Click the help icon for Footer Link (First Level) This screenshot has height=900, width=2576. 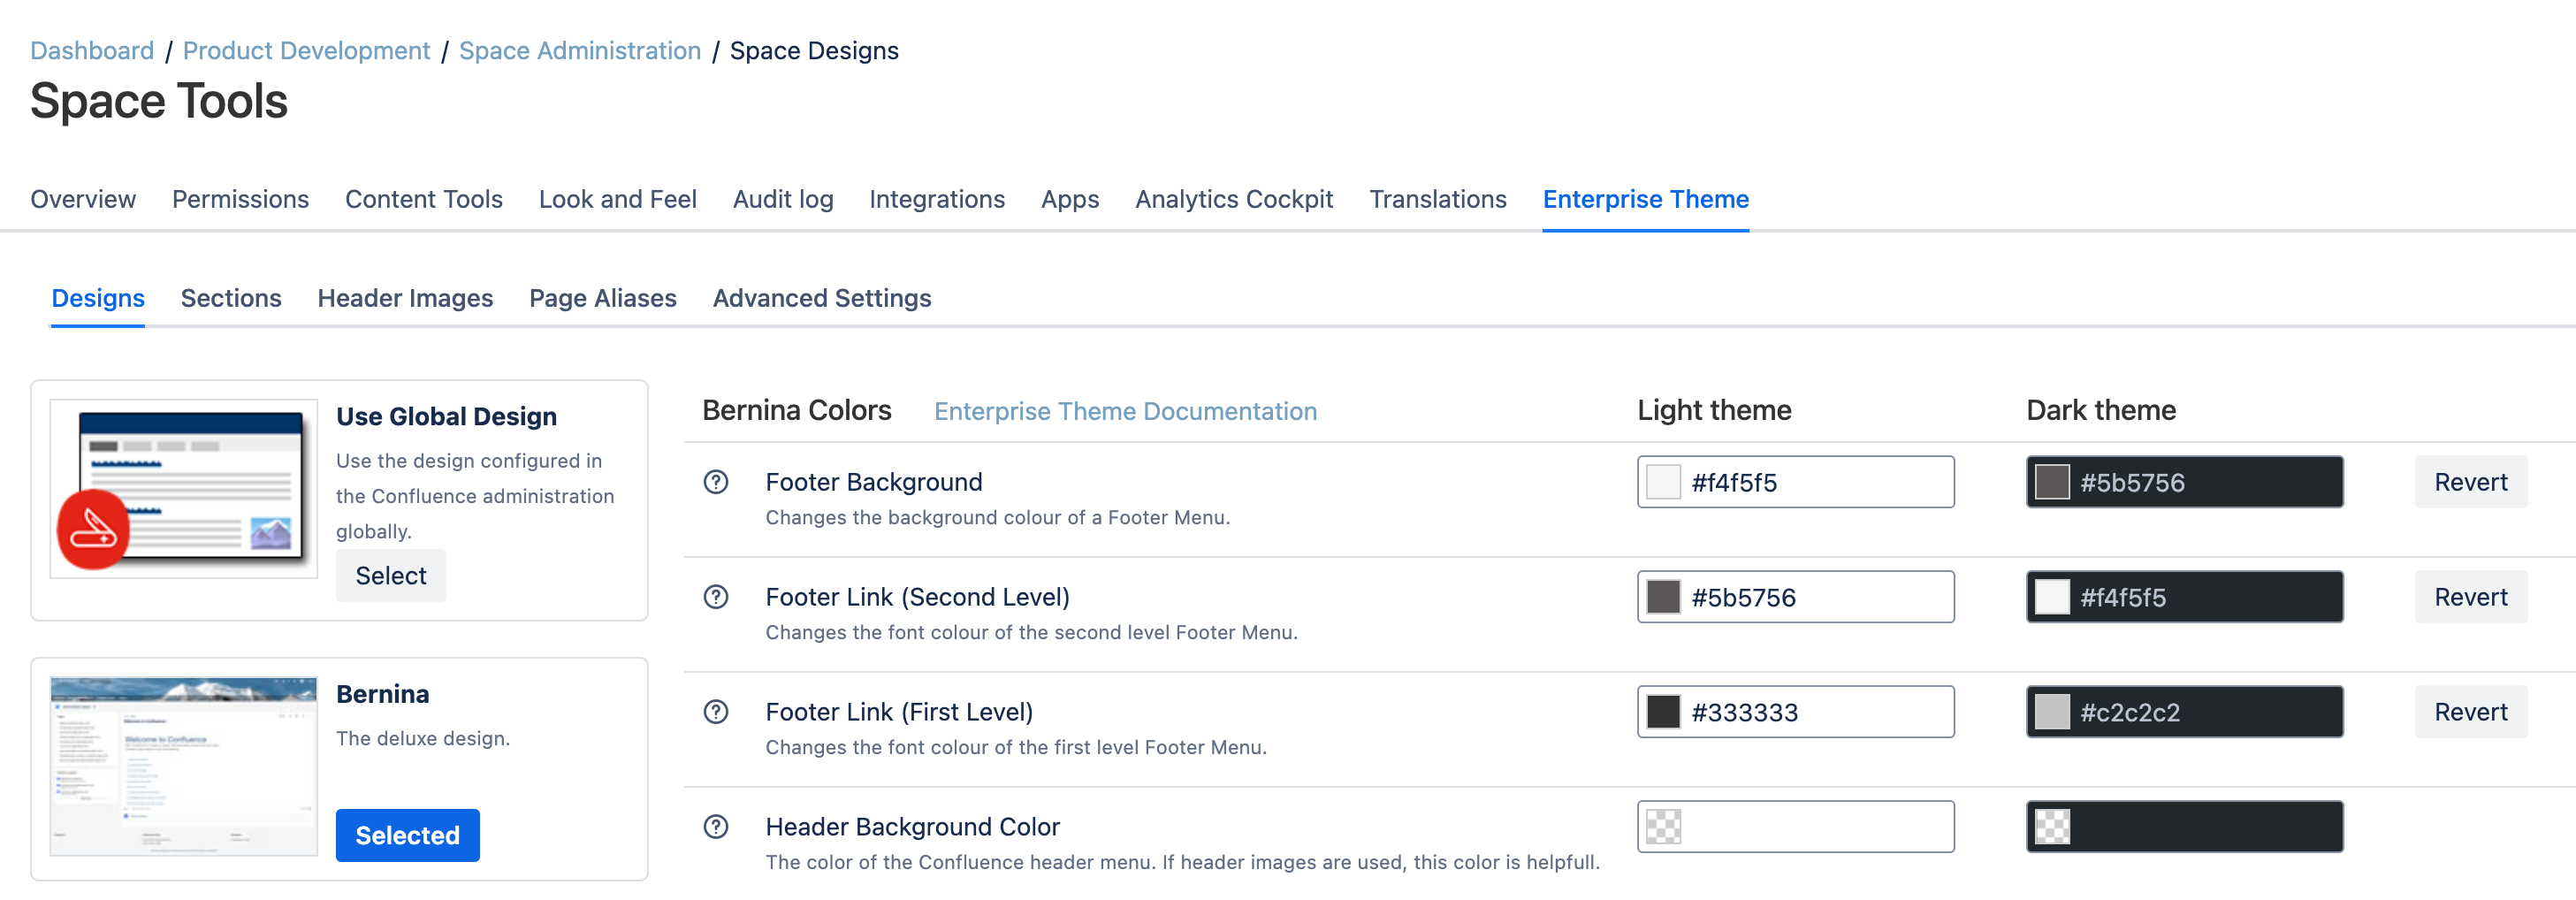click(x=715, y=712)
